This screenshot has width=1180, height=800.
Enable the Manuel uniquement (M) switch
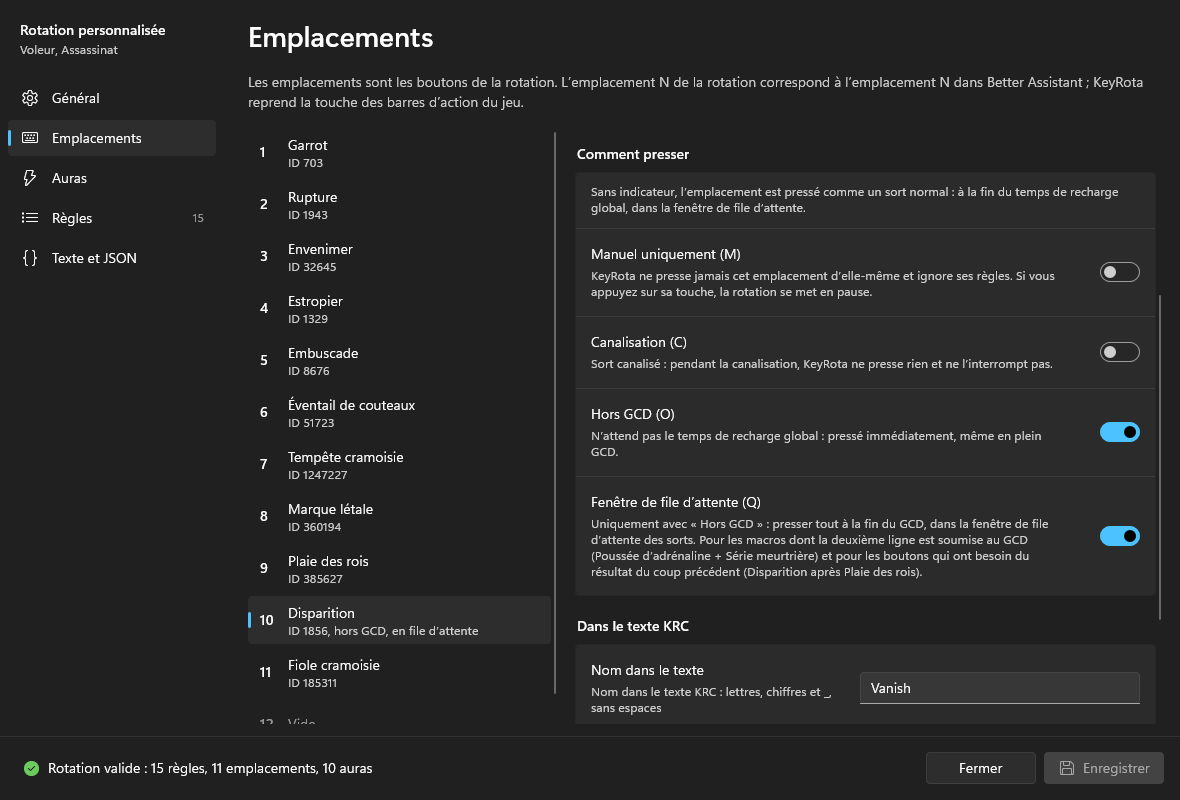coord(1119,272)
